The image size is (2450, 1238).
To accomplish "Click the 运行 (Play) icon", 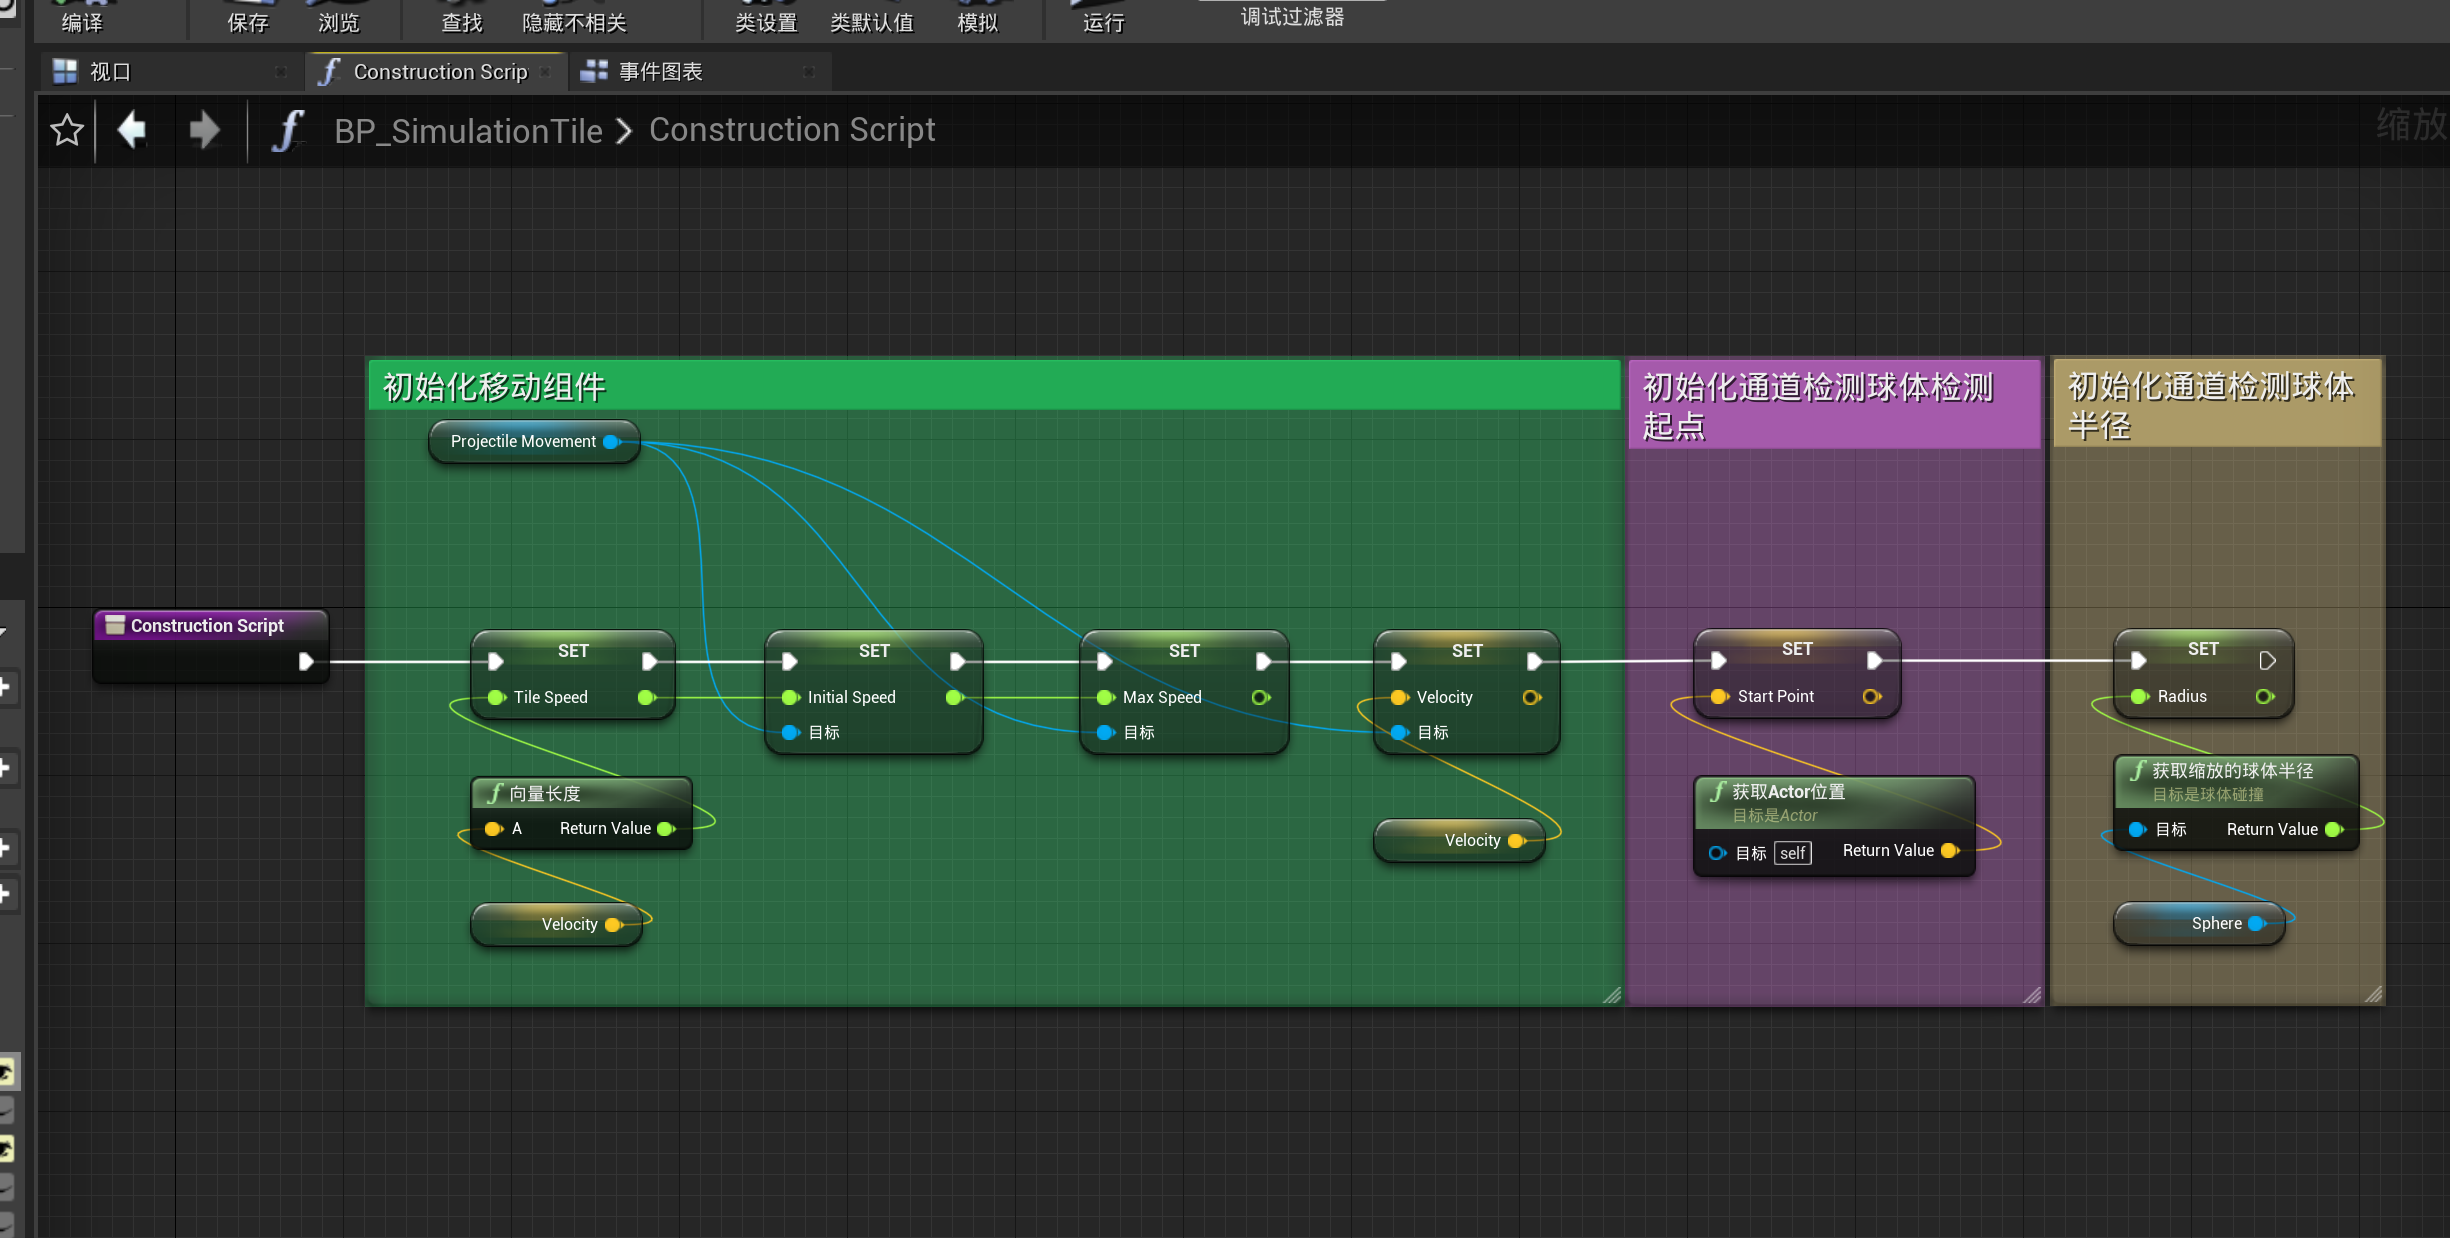I will pos(1100,15).
